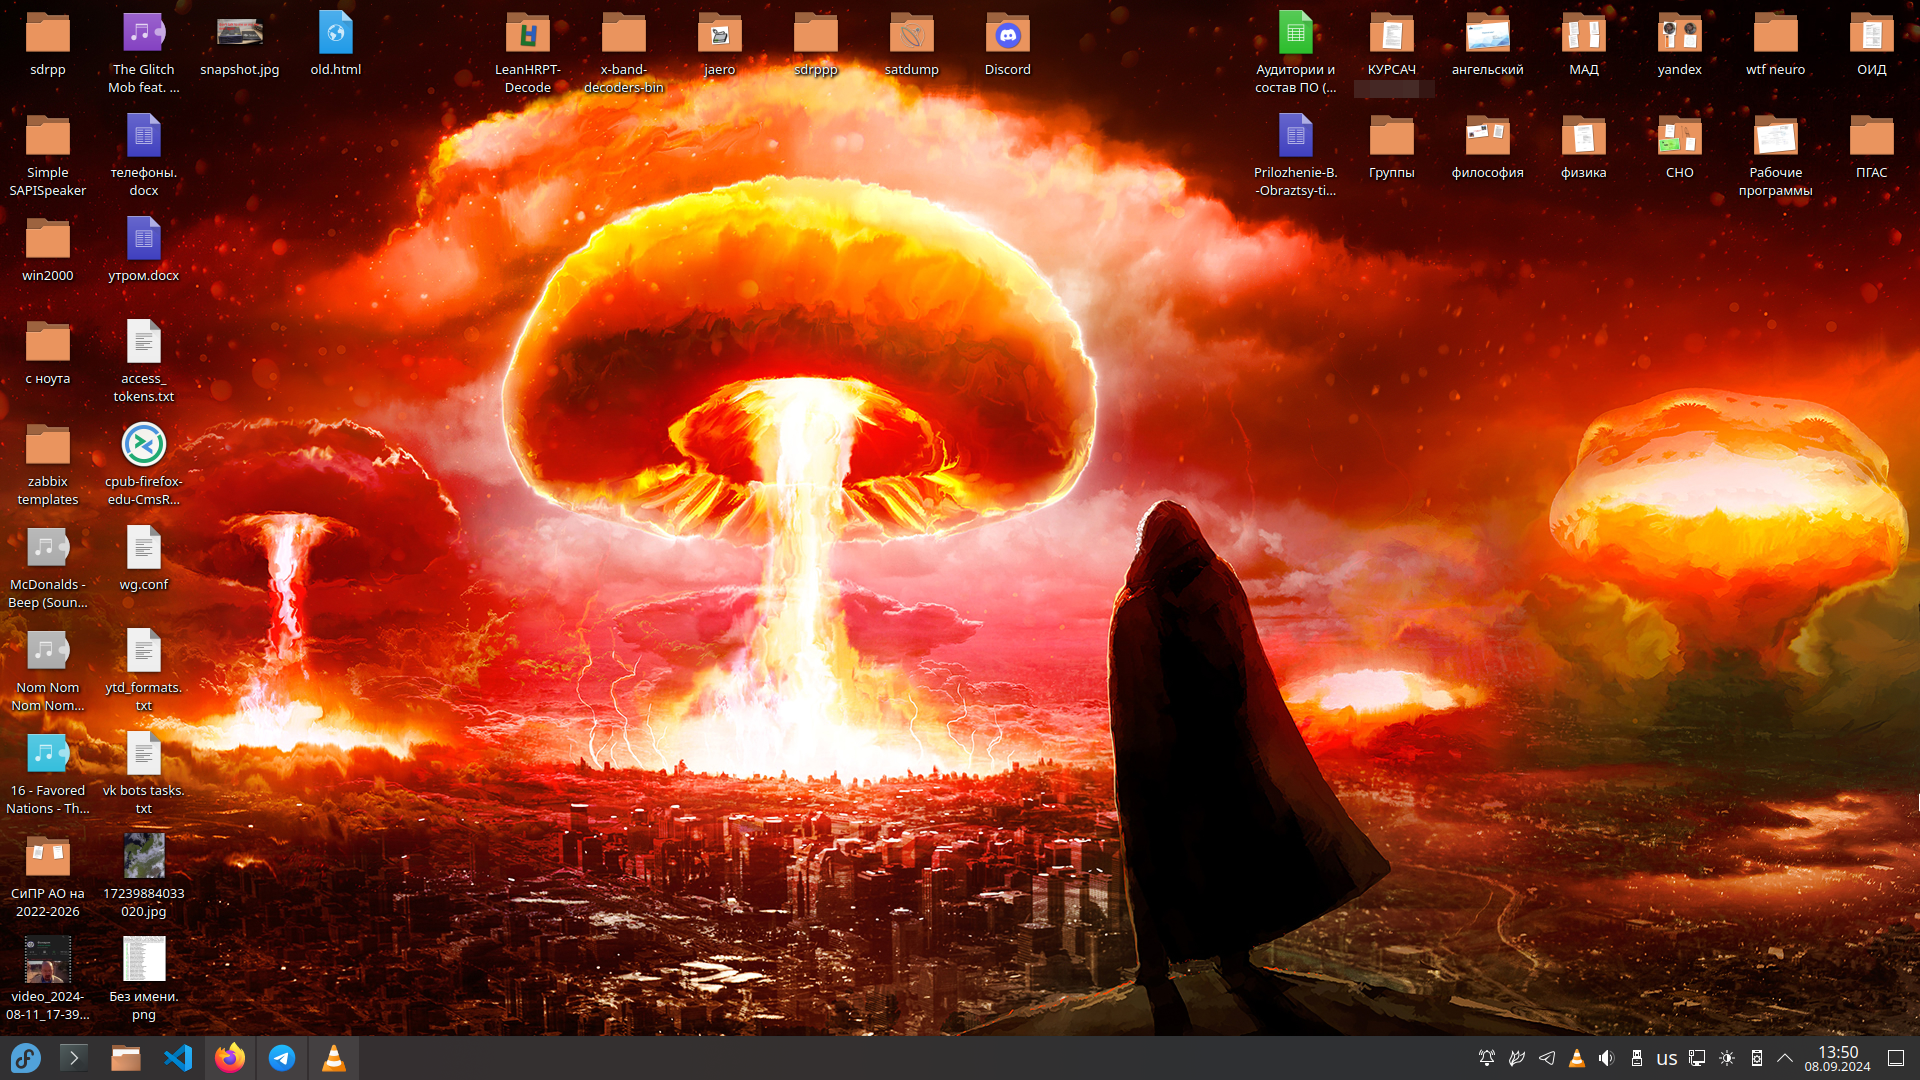1920x1080 pixels.
Task: Select the x-band-decoders-bin folder
Action: (624, 53)
